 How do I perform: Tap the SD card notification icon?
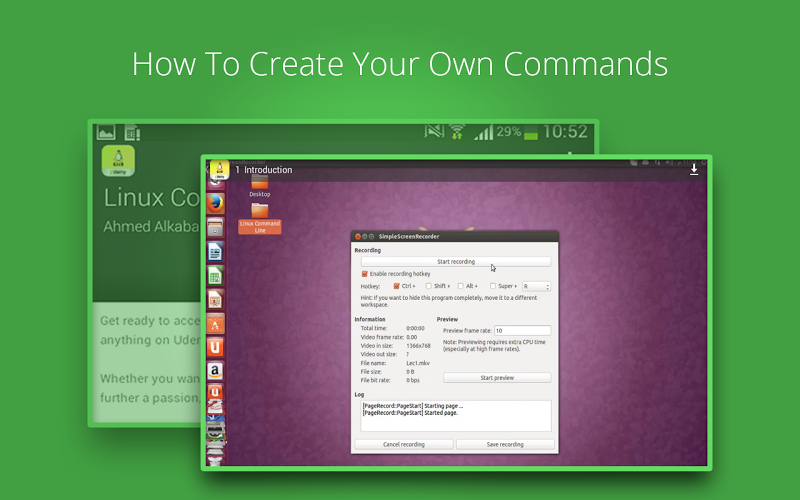(x=132, y=133)
